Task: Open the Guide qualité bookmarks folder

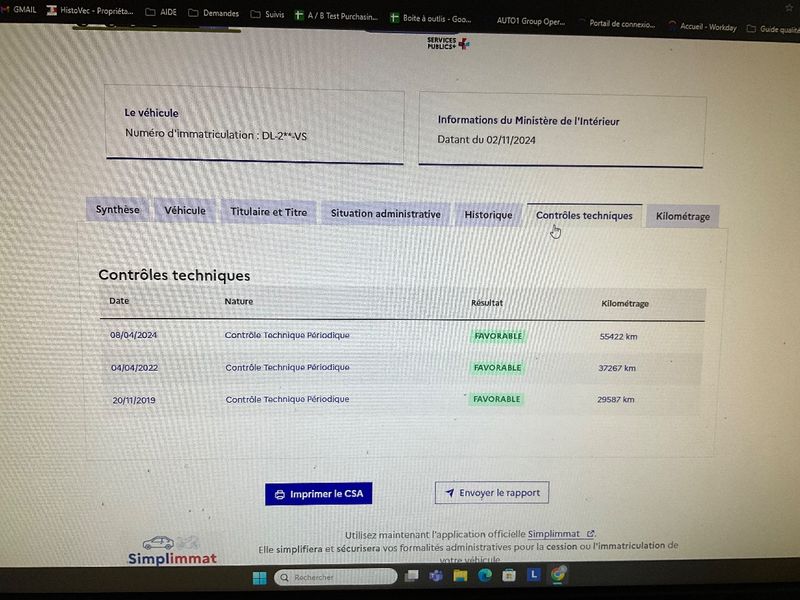Action: 773,29
